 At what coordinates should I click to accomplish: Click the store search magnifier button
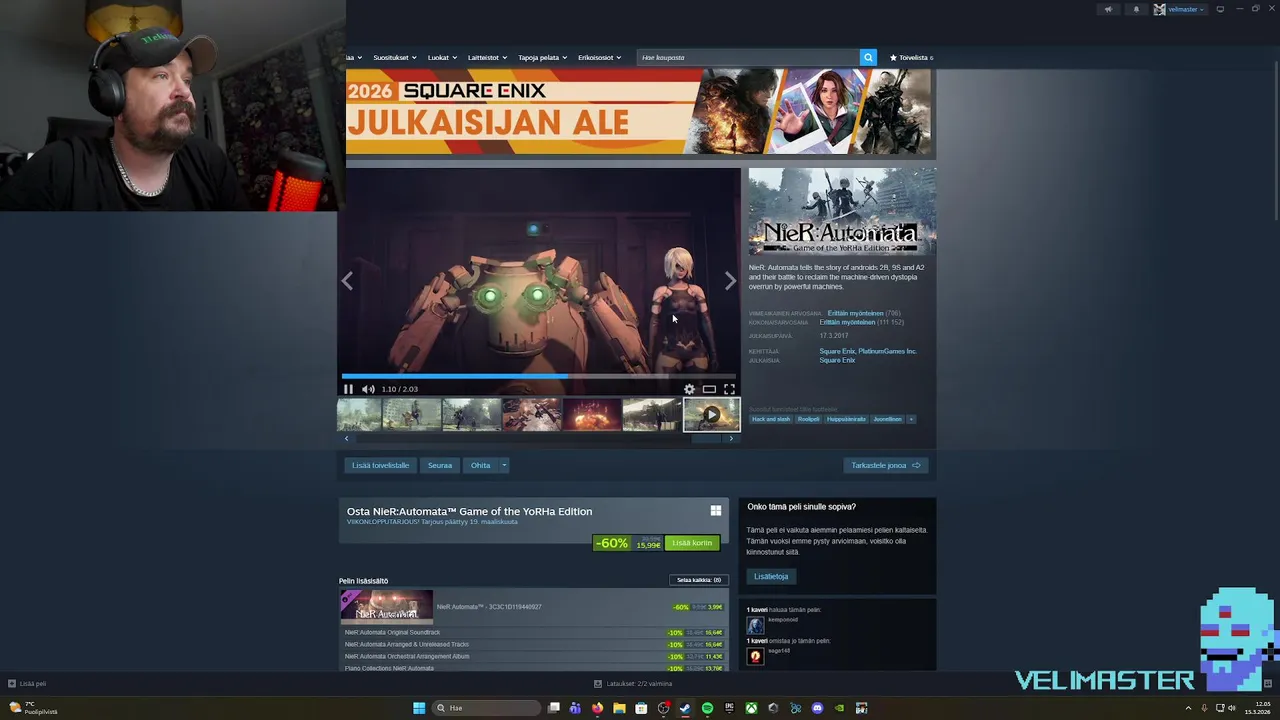coord(868,57)
